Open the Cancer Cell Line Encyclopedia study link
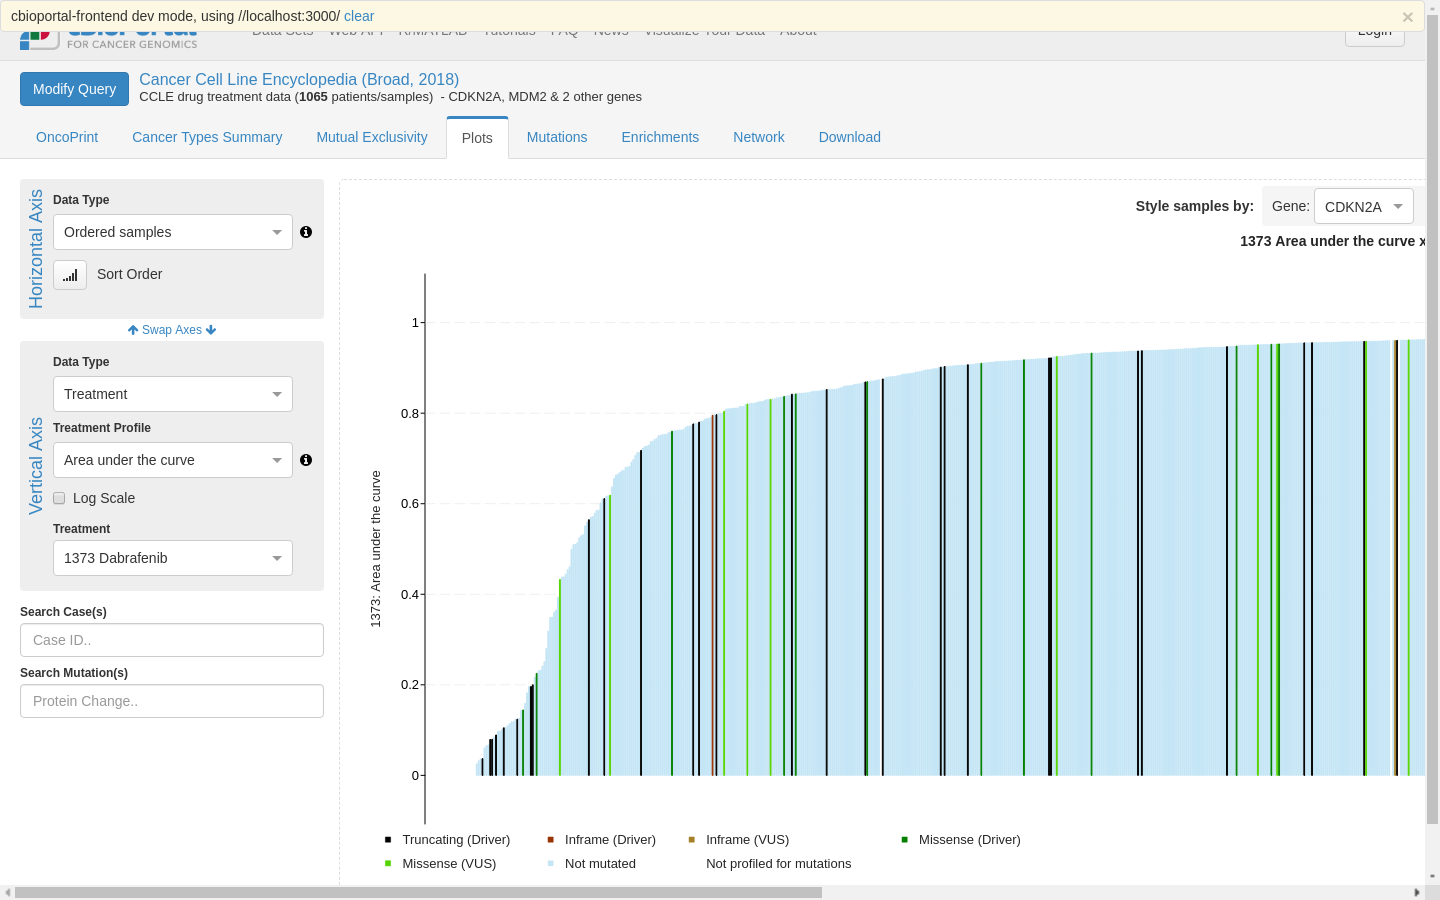This screenshot has height=900, width=1440. [301, 79]
